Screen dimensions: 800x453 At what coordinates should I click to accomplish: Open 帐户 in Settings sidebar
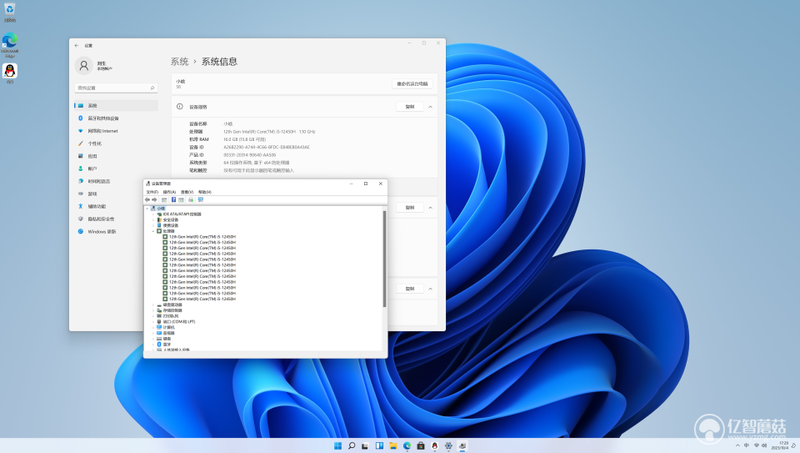tap(116, 168)
